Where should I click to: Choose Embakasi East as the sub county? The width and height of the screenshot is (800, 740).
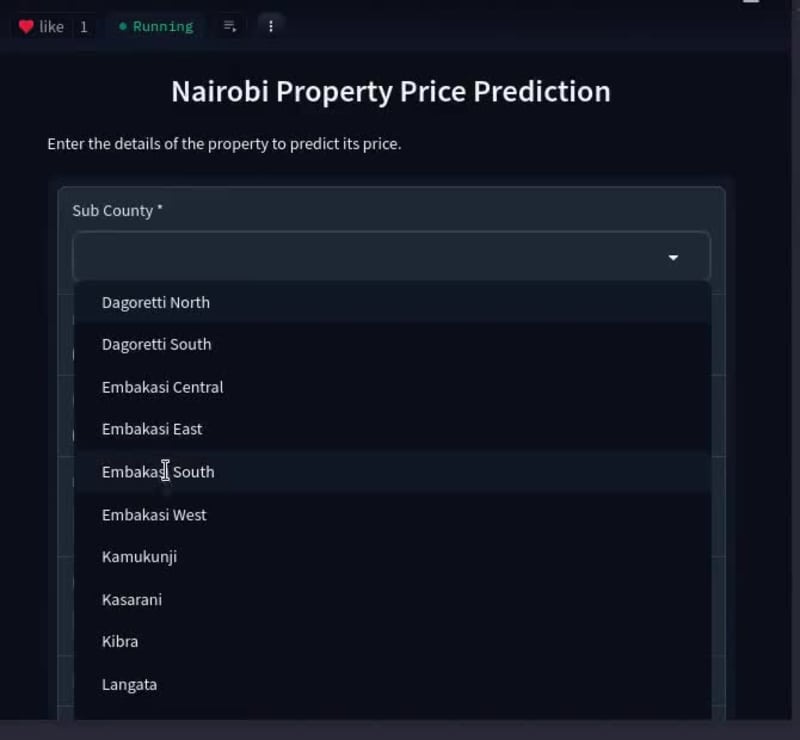point(152,429)
